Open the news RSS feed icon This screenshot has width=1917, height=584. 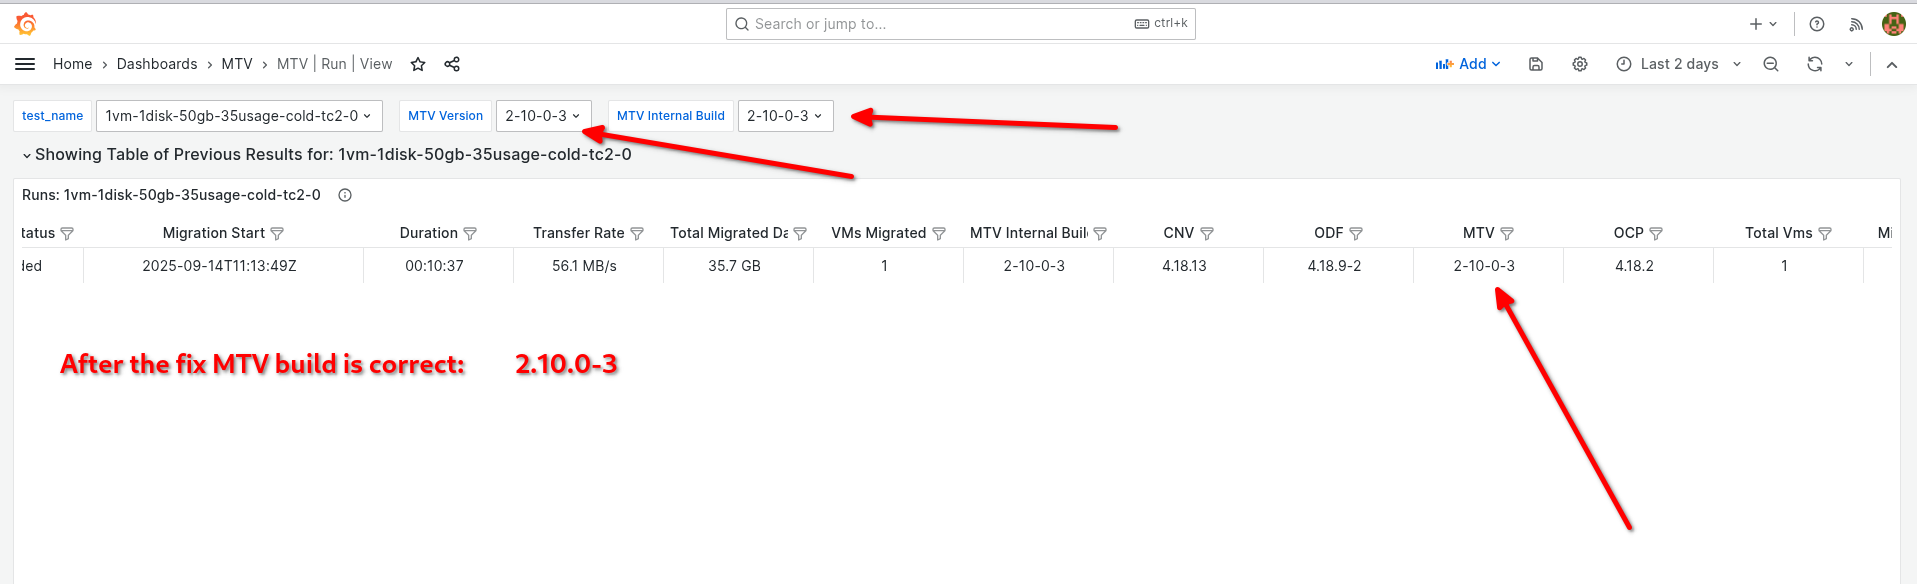(1856, 24)
